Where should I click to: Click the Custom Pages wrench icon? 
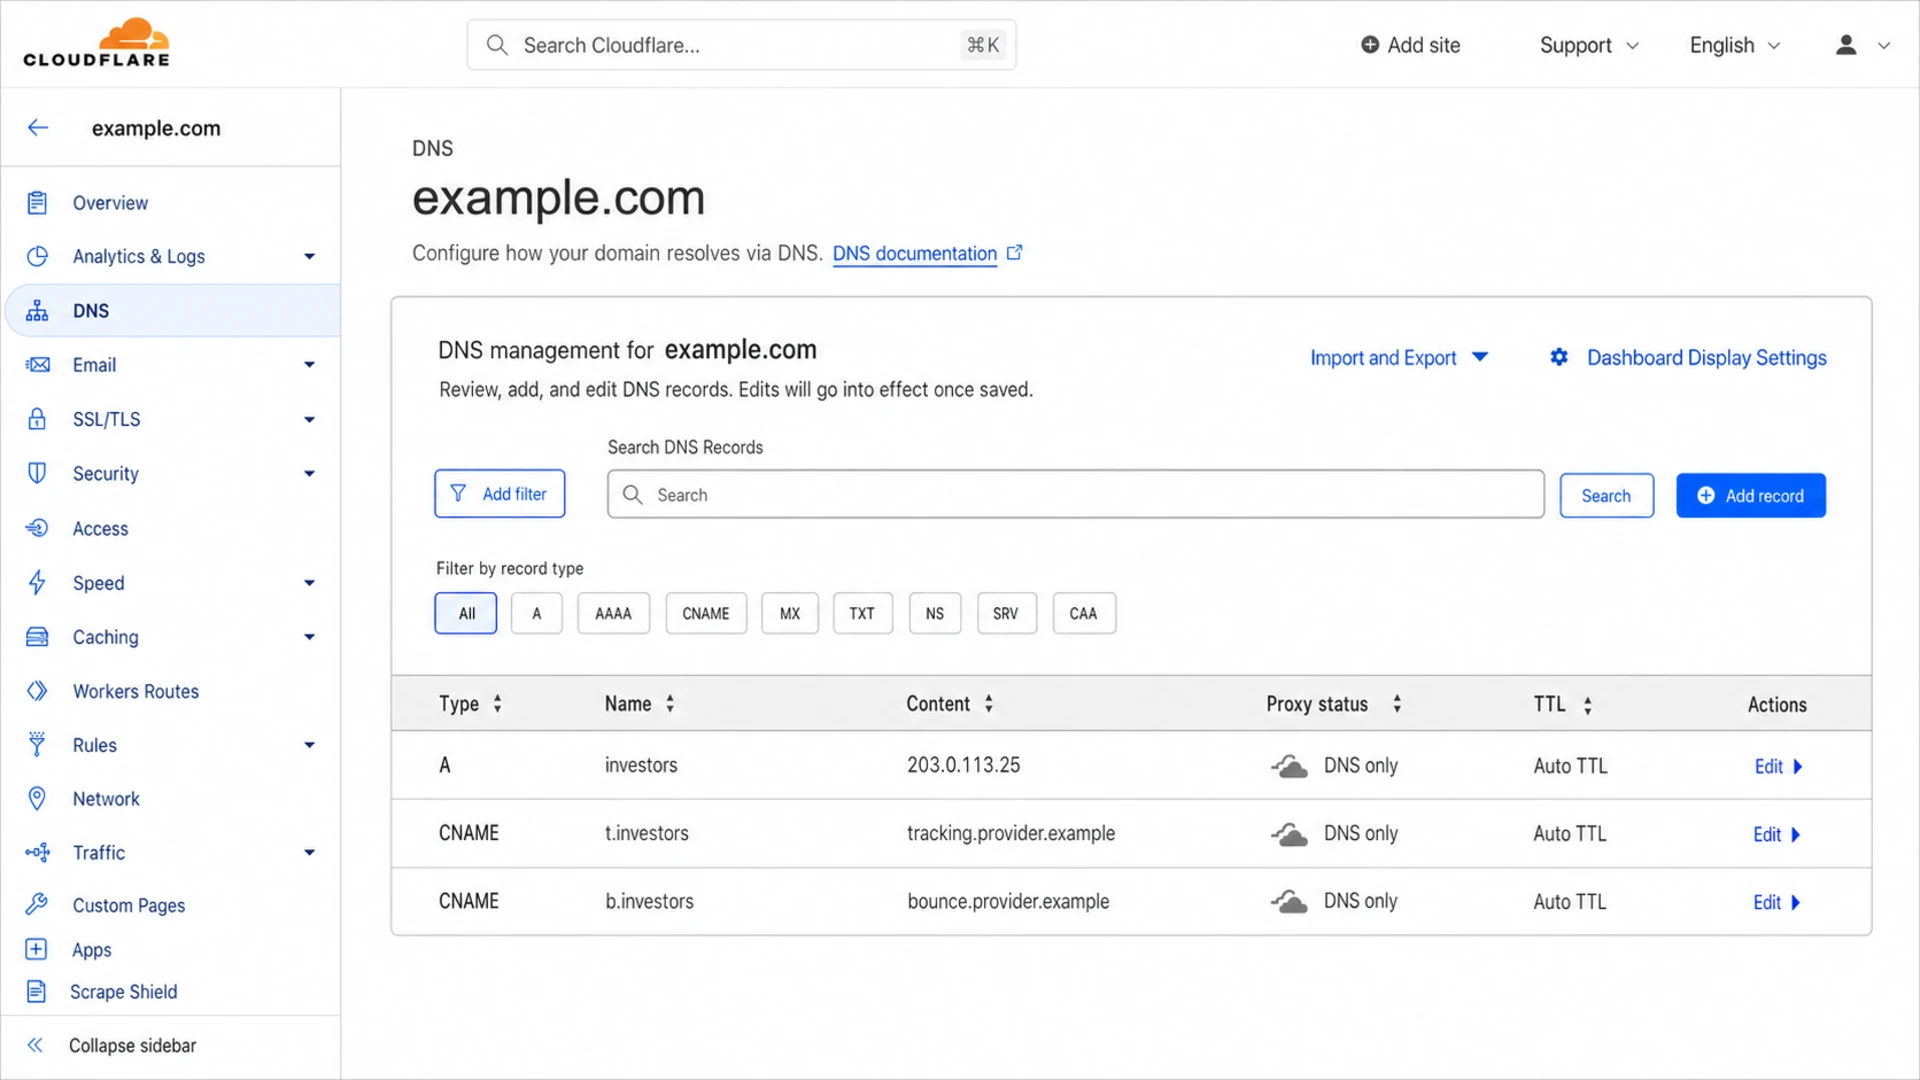coord(37,905)
